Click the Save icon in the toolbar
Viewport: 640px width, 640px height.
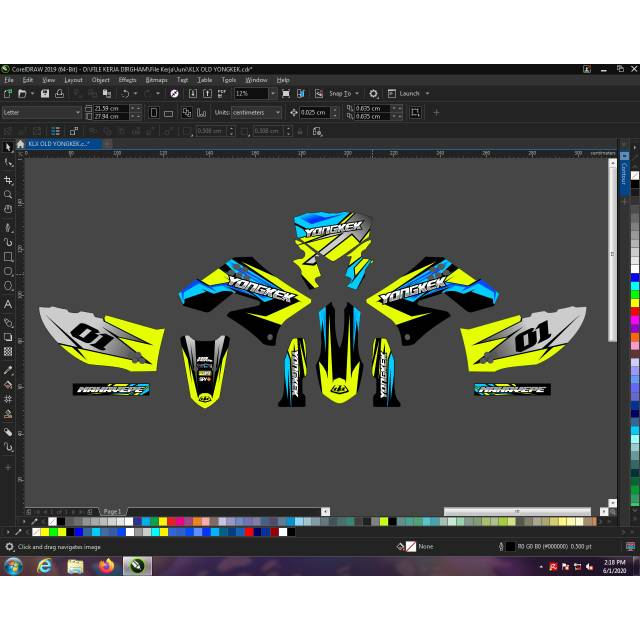tap(46, 93)
